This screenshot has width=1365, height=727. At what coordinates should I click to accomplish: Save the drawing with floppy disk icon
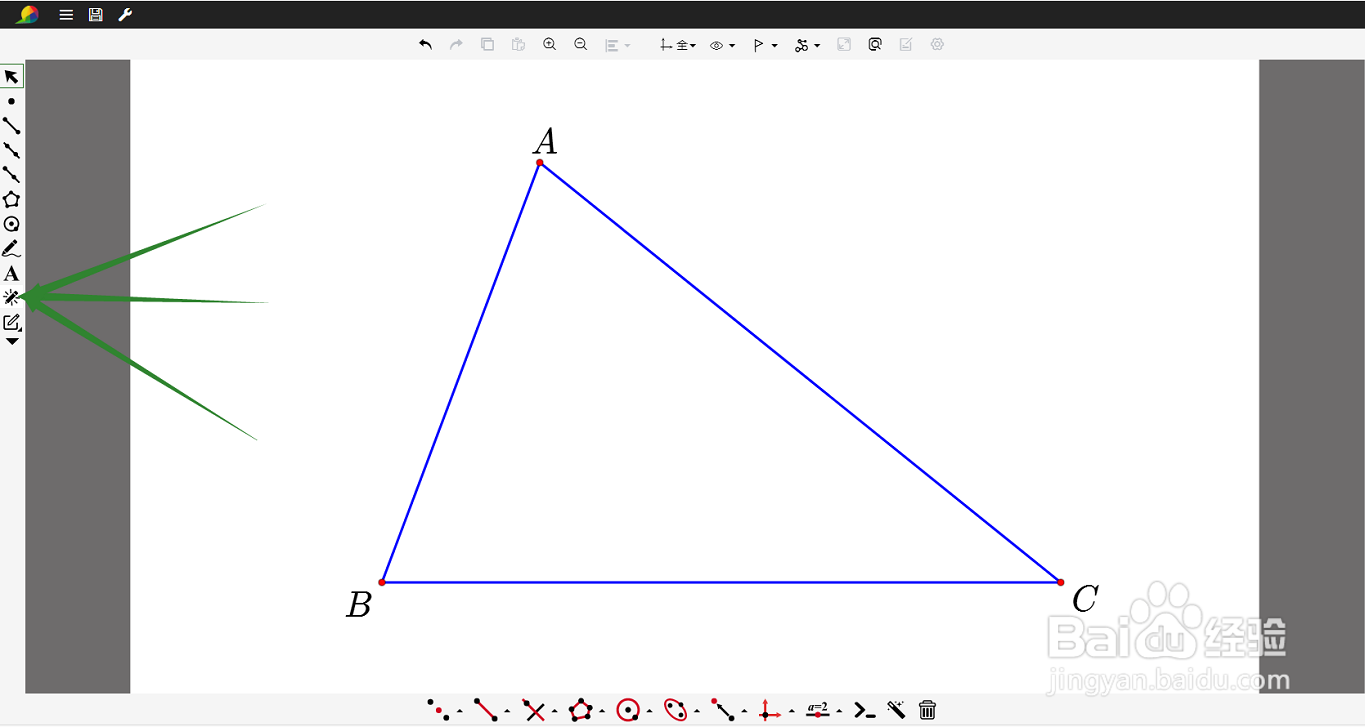[96, 15]
